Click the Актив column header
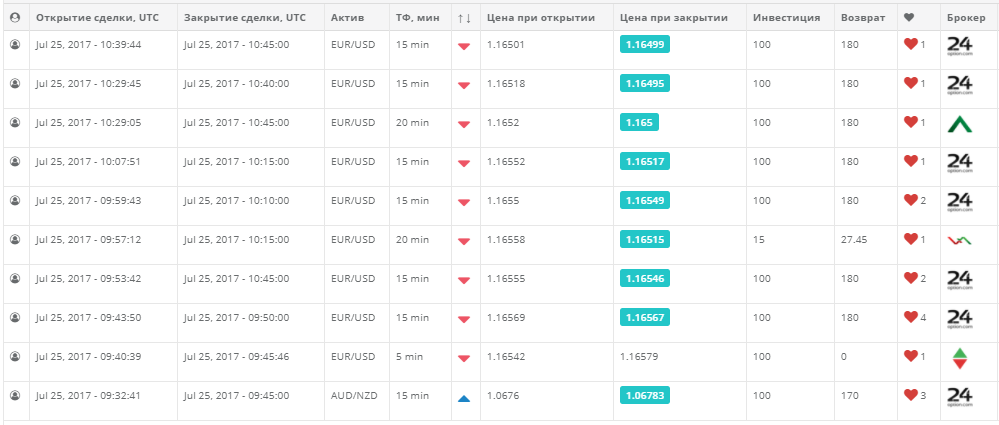The width and height of the screenshot is (999, 425). [x=347, y=18]
